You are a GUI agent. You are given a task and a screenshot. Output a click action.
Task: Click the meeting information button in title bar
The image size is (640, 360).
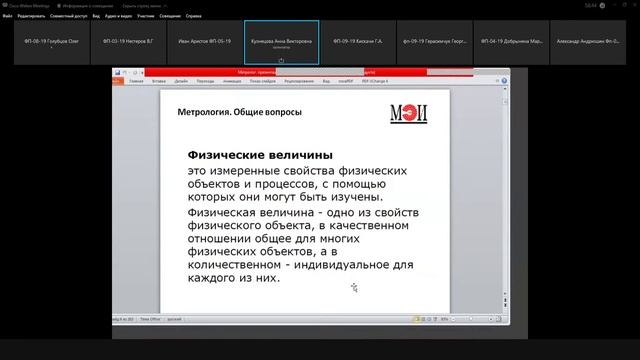pyautogui.click(x=85, y=6)
